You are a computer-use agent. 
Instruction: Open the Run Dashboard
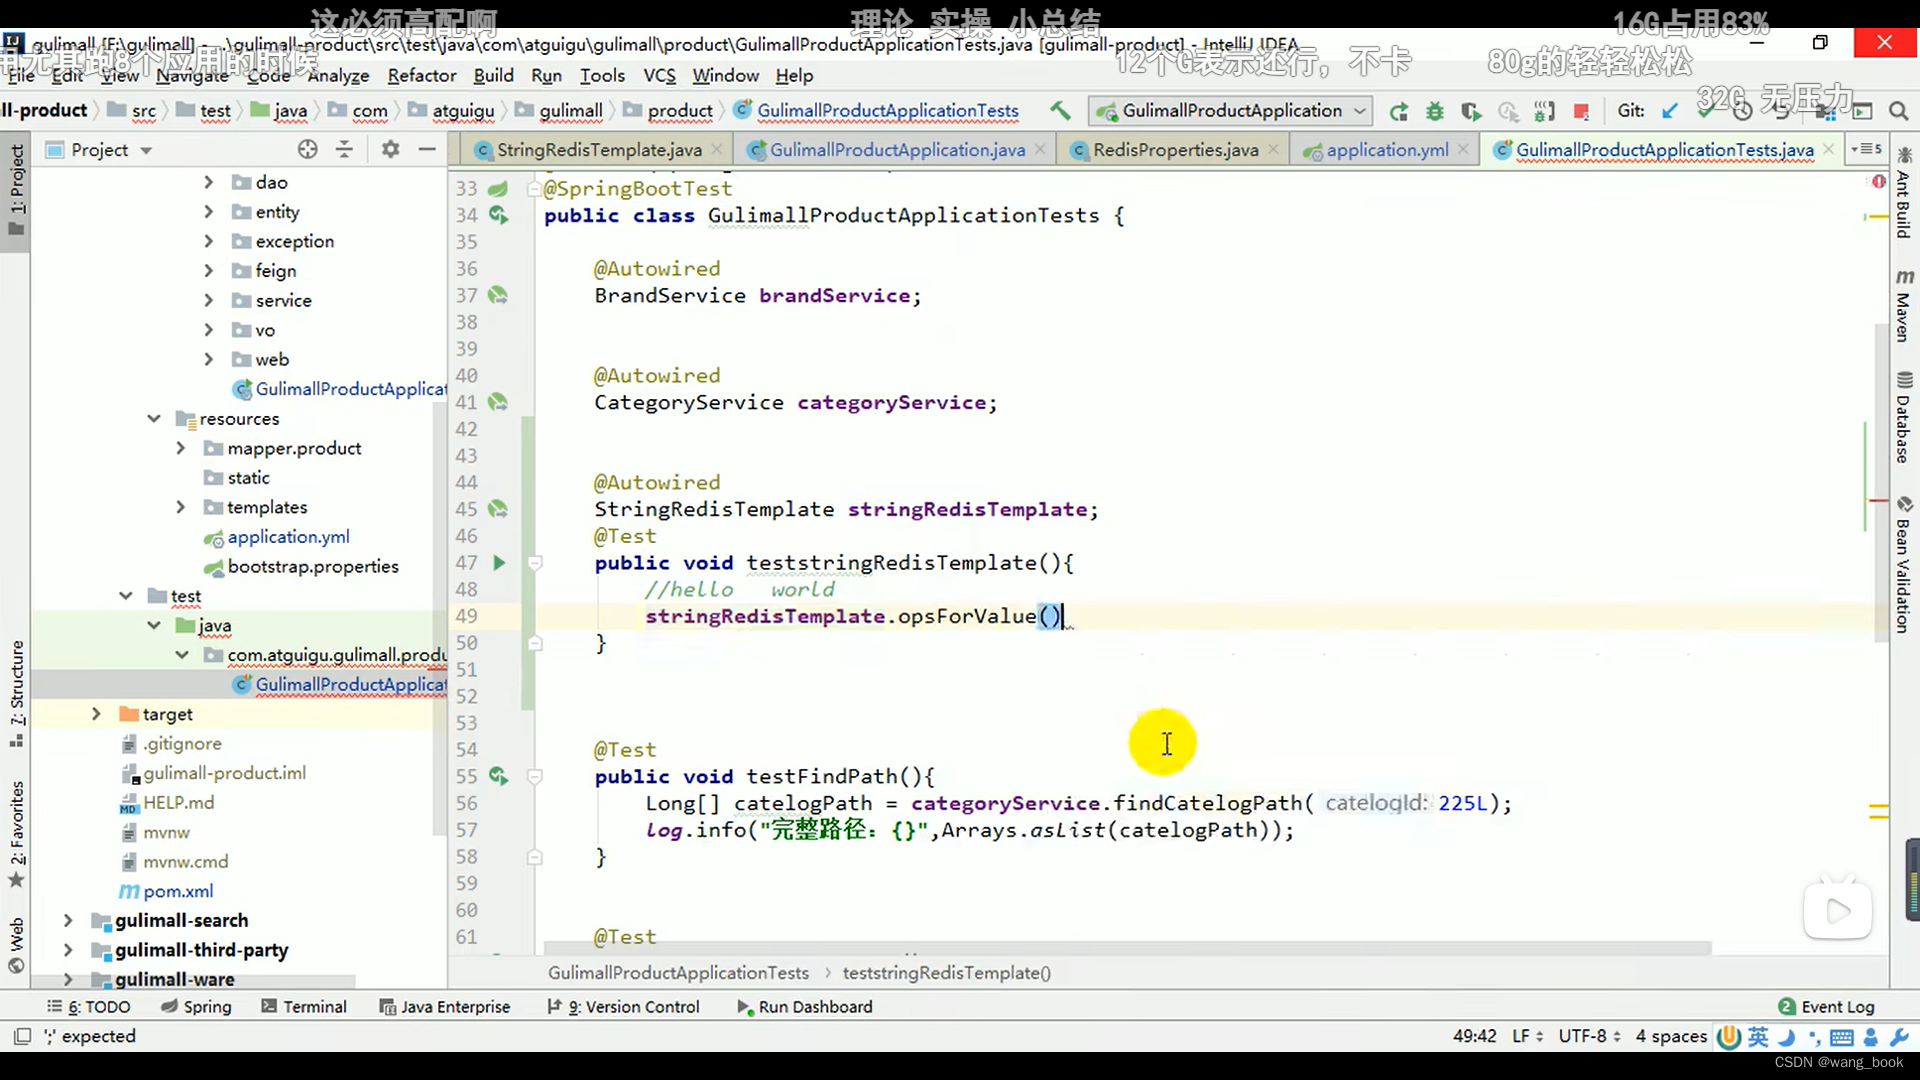pos(804,1006)
